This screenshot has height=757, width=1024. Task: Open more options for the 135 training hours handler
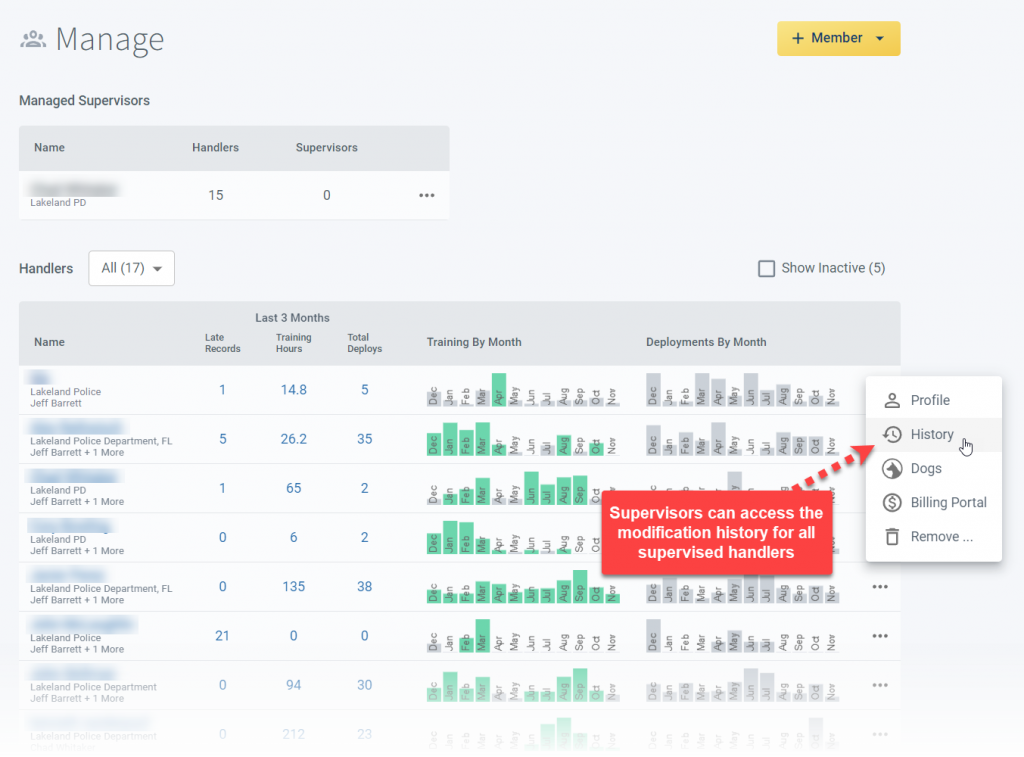880,587
